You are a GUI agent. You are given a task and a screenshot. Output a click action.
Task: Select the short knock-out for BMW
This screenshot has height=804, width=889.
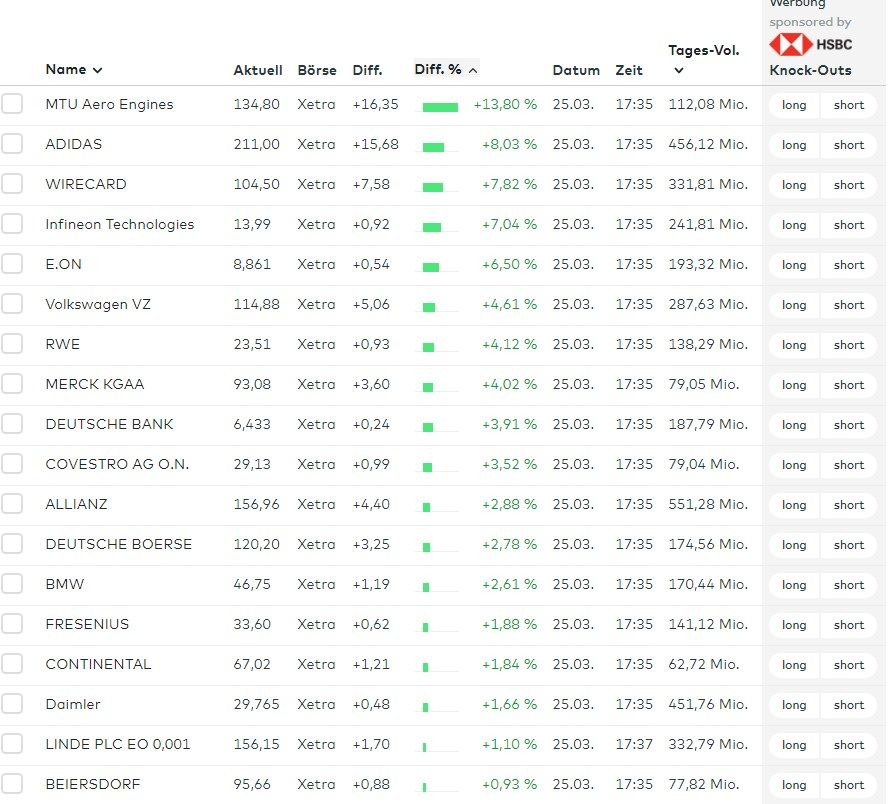tap(848, 585)
